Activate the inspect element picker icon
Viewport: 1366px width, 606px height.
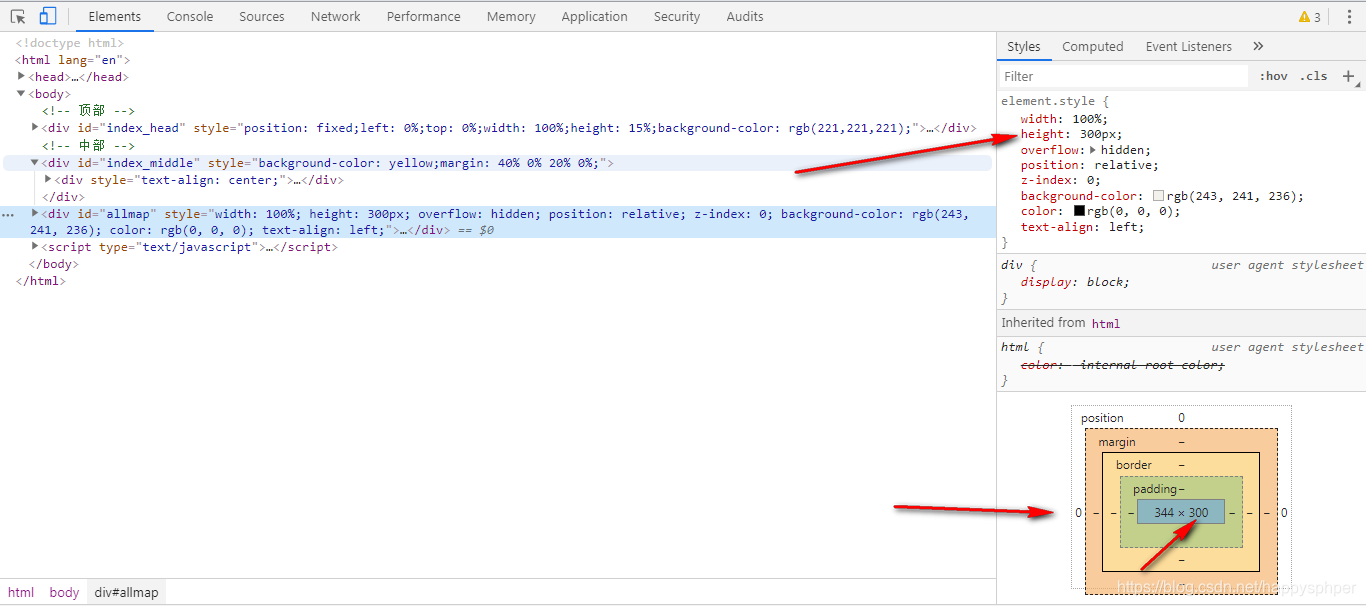(18, 17)
